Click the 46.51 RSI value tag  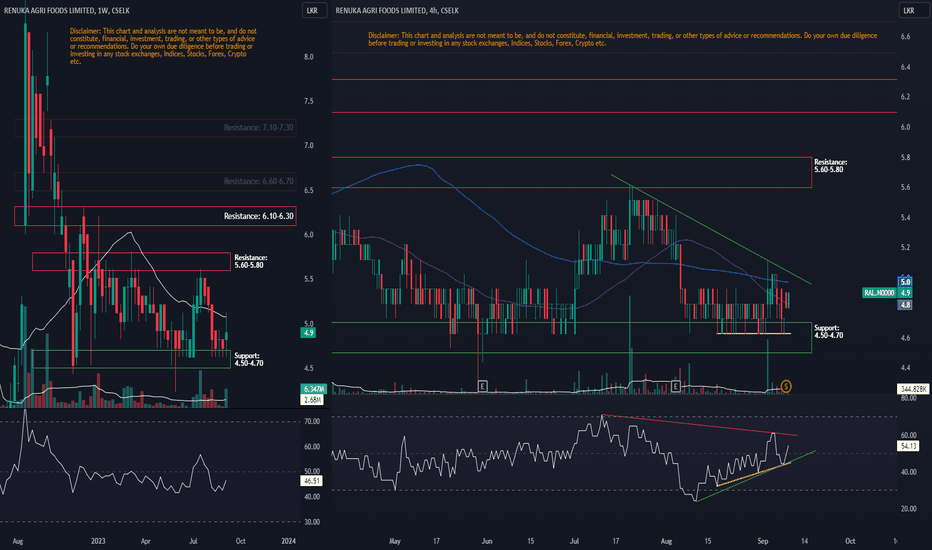coord(311,480)
